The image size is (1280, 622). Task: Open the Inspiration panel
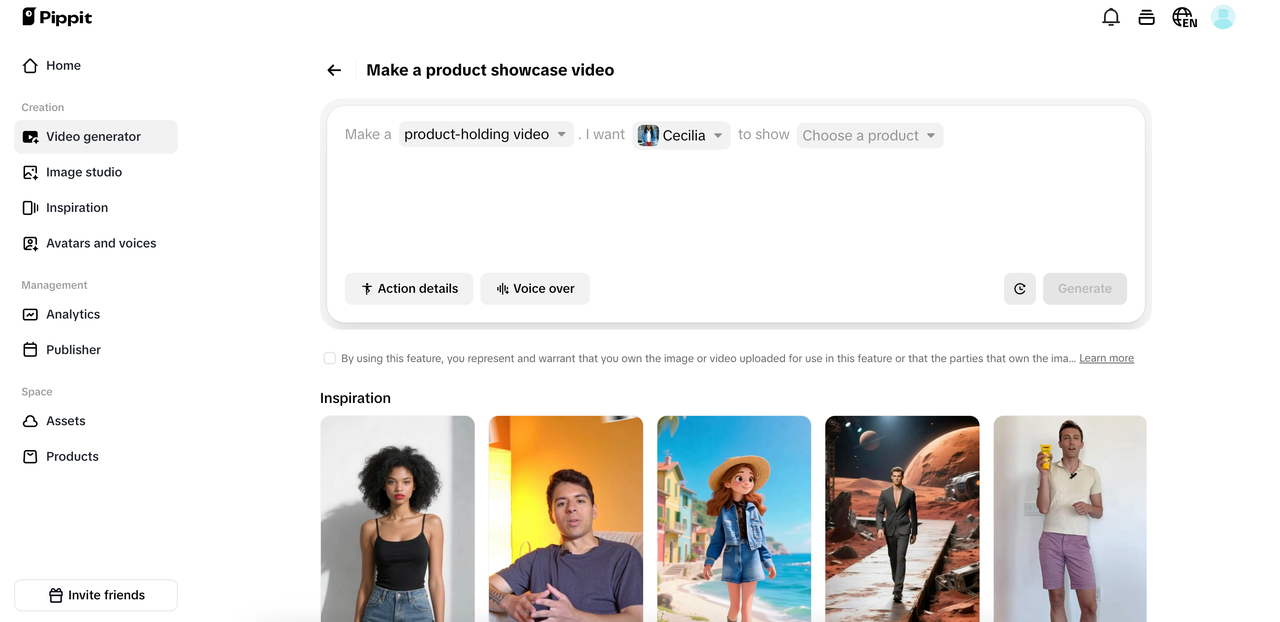(x=77, y=207)
